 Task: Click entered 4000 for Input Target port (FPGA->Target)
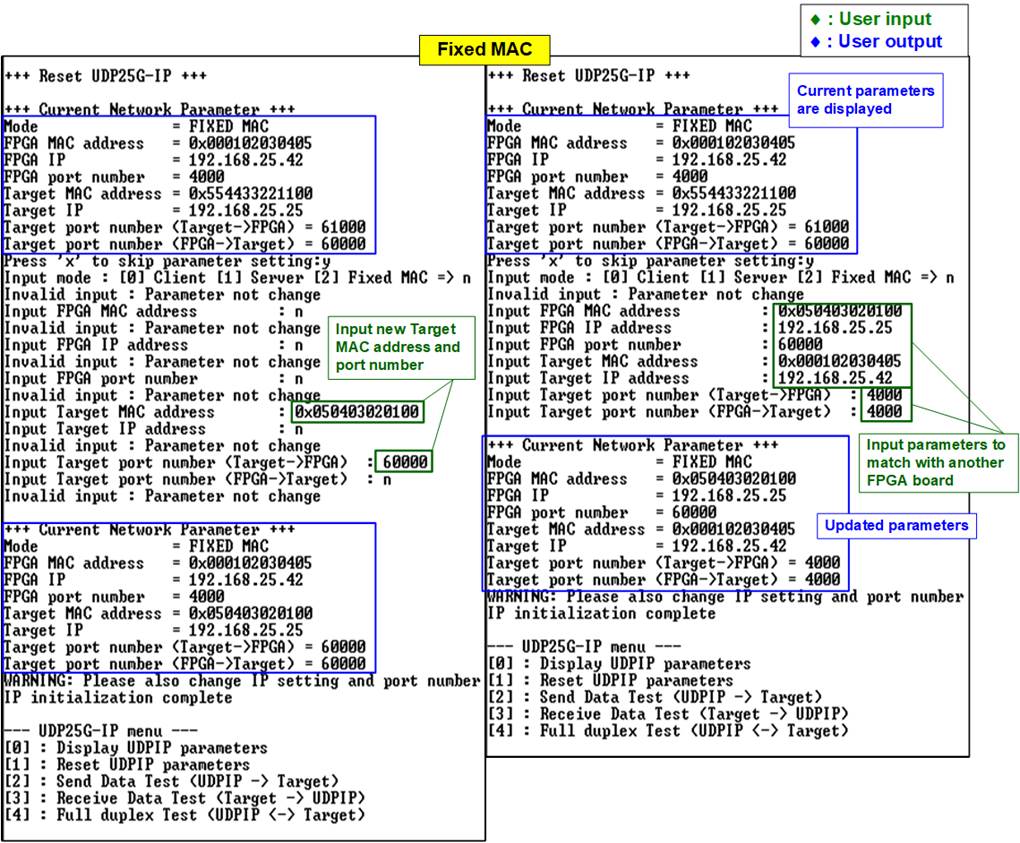click(x=885, y=412)
